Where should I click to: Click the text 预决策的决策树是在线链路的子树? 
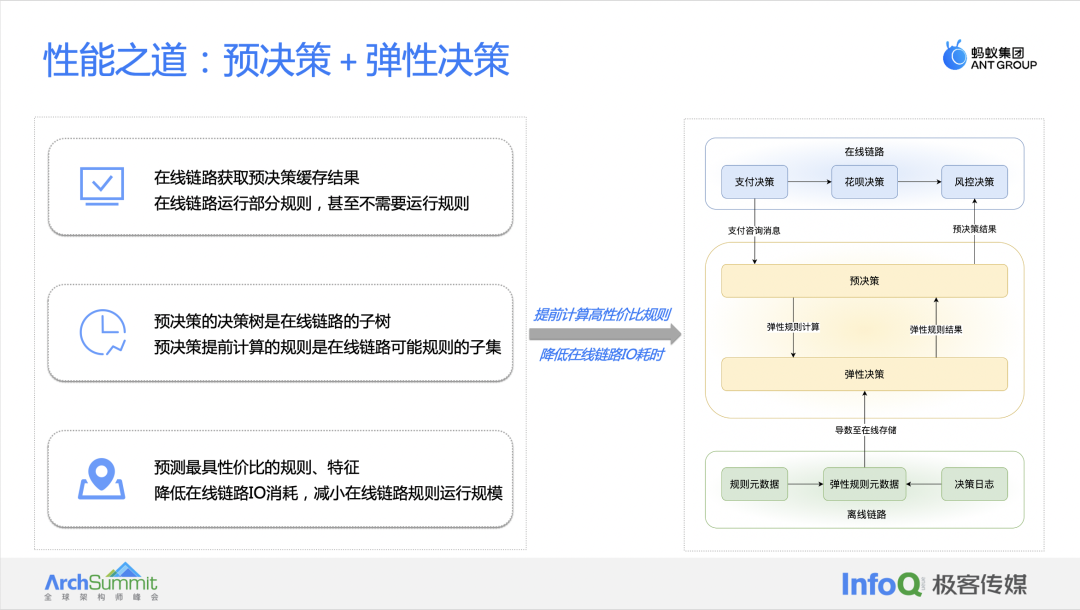tap(272, 322)
